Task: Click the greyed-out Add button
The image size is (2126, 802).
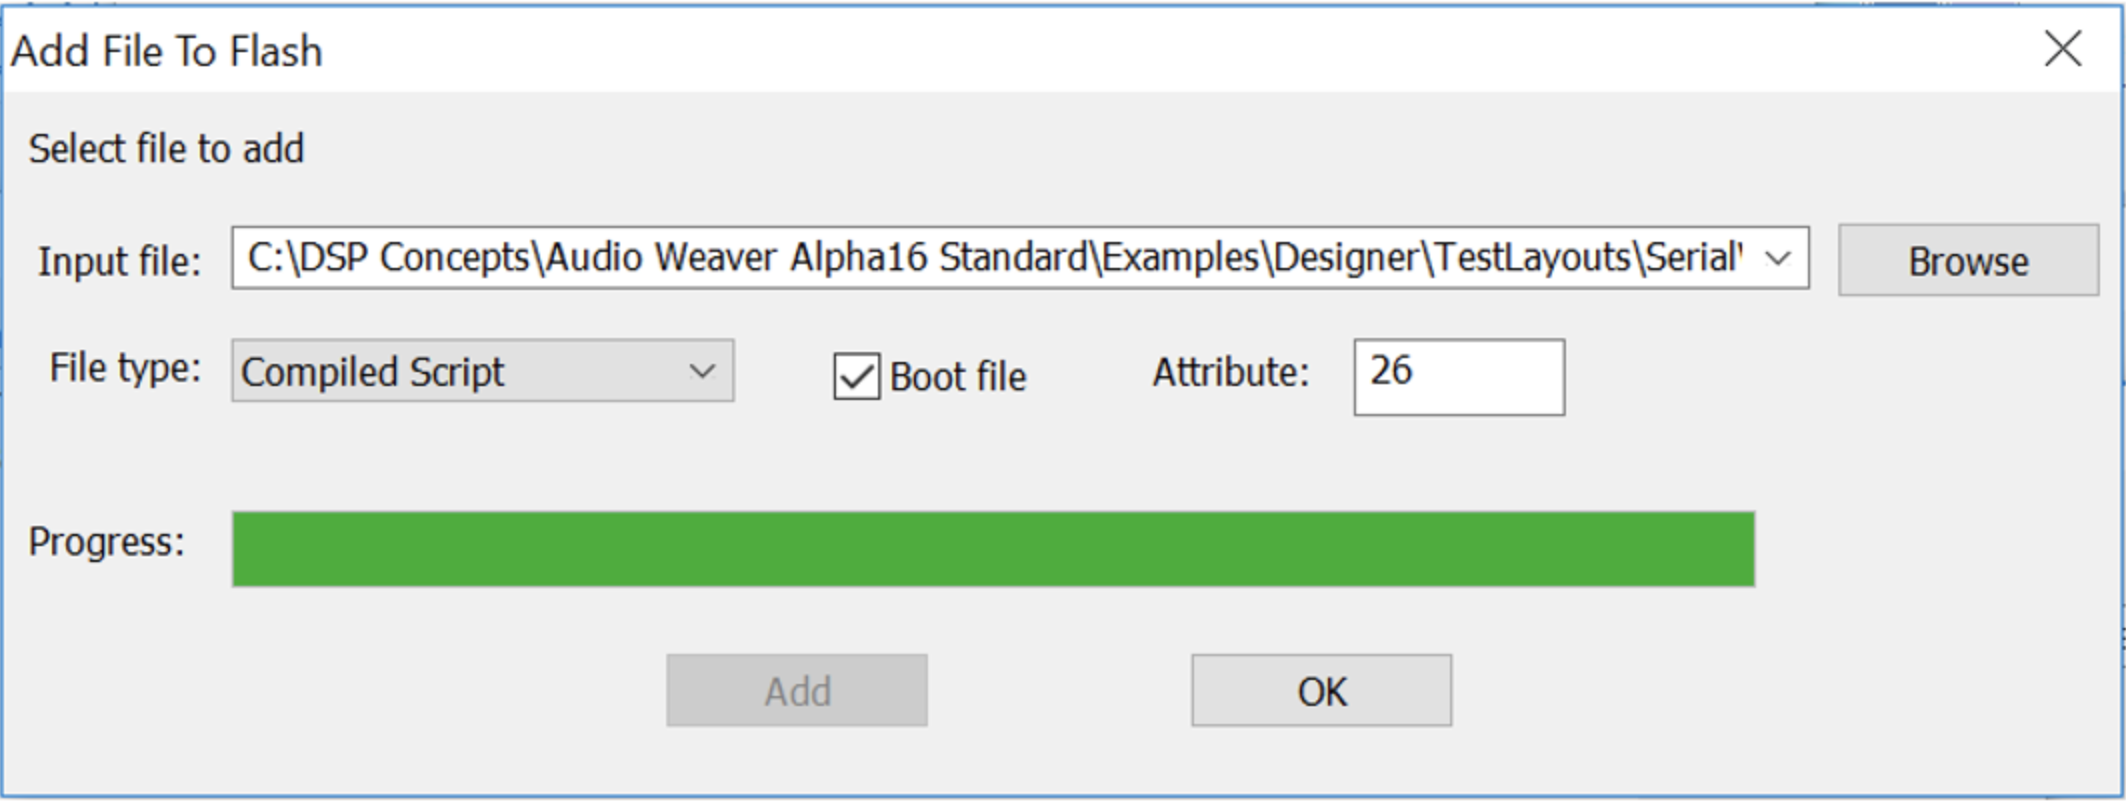Action: pos(797,691)
